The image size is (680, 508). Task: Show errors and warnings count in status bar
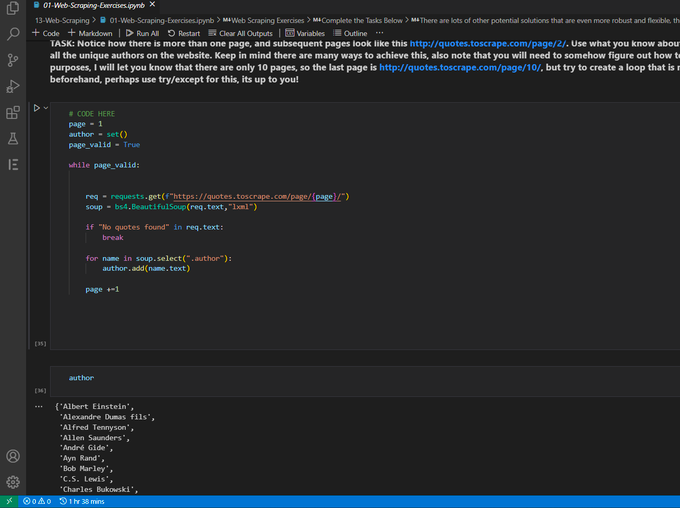click(x=37, y=501)
